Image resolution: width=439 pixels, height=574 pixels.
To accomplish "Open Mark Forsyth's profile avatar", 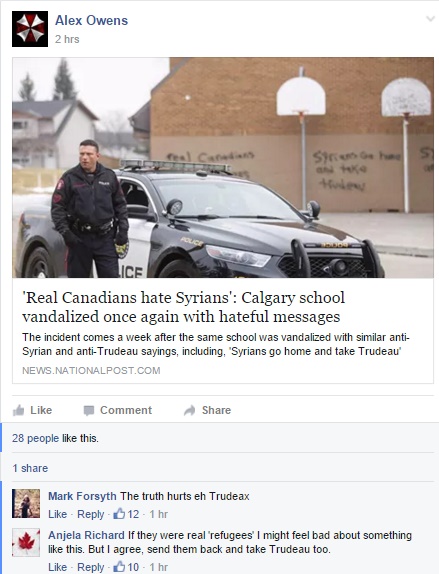I will tap(26, 503).
